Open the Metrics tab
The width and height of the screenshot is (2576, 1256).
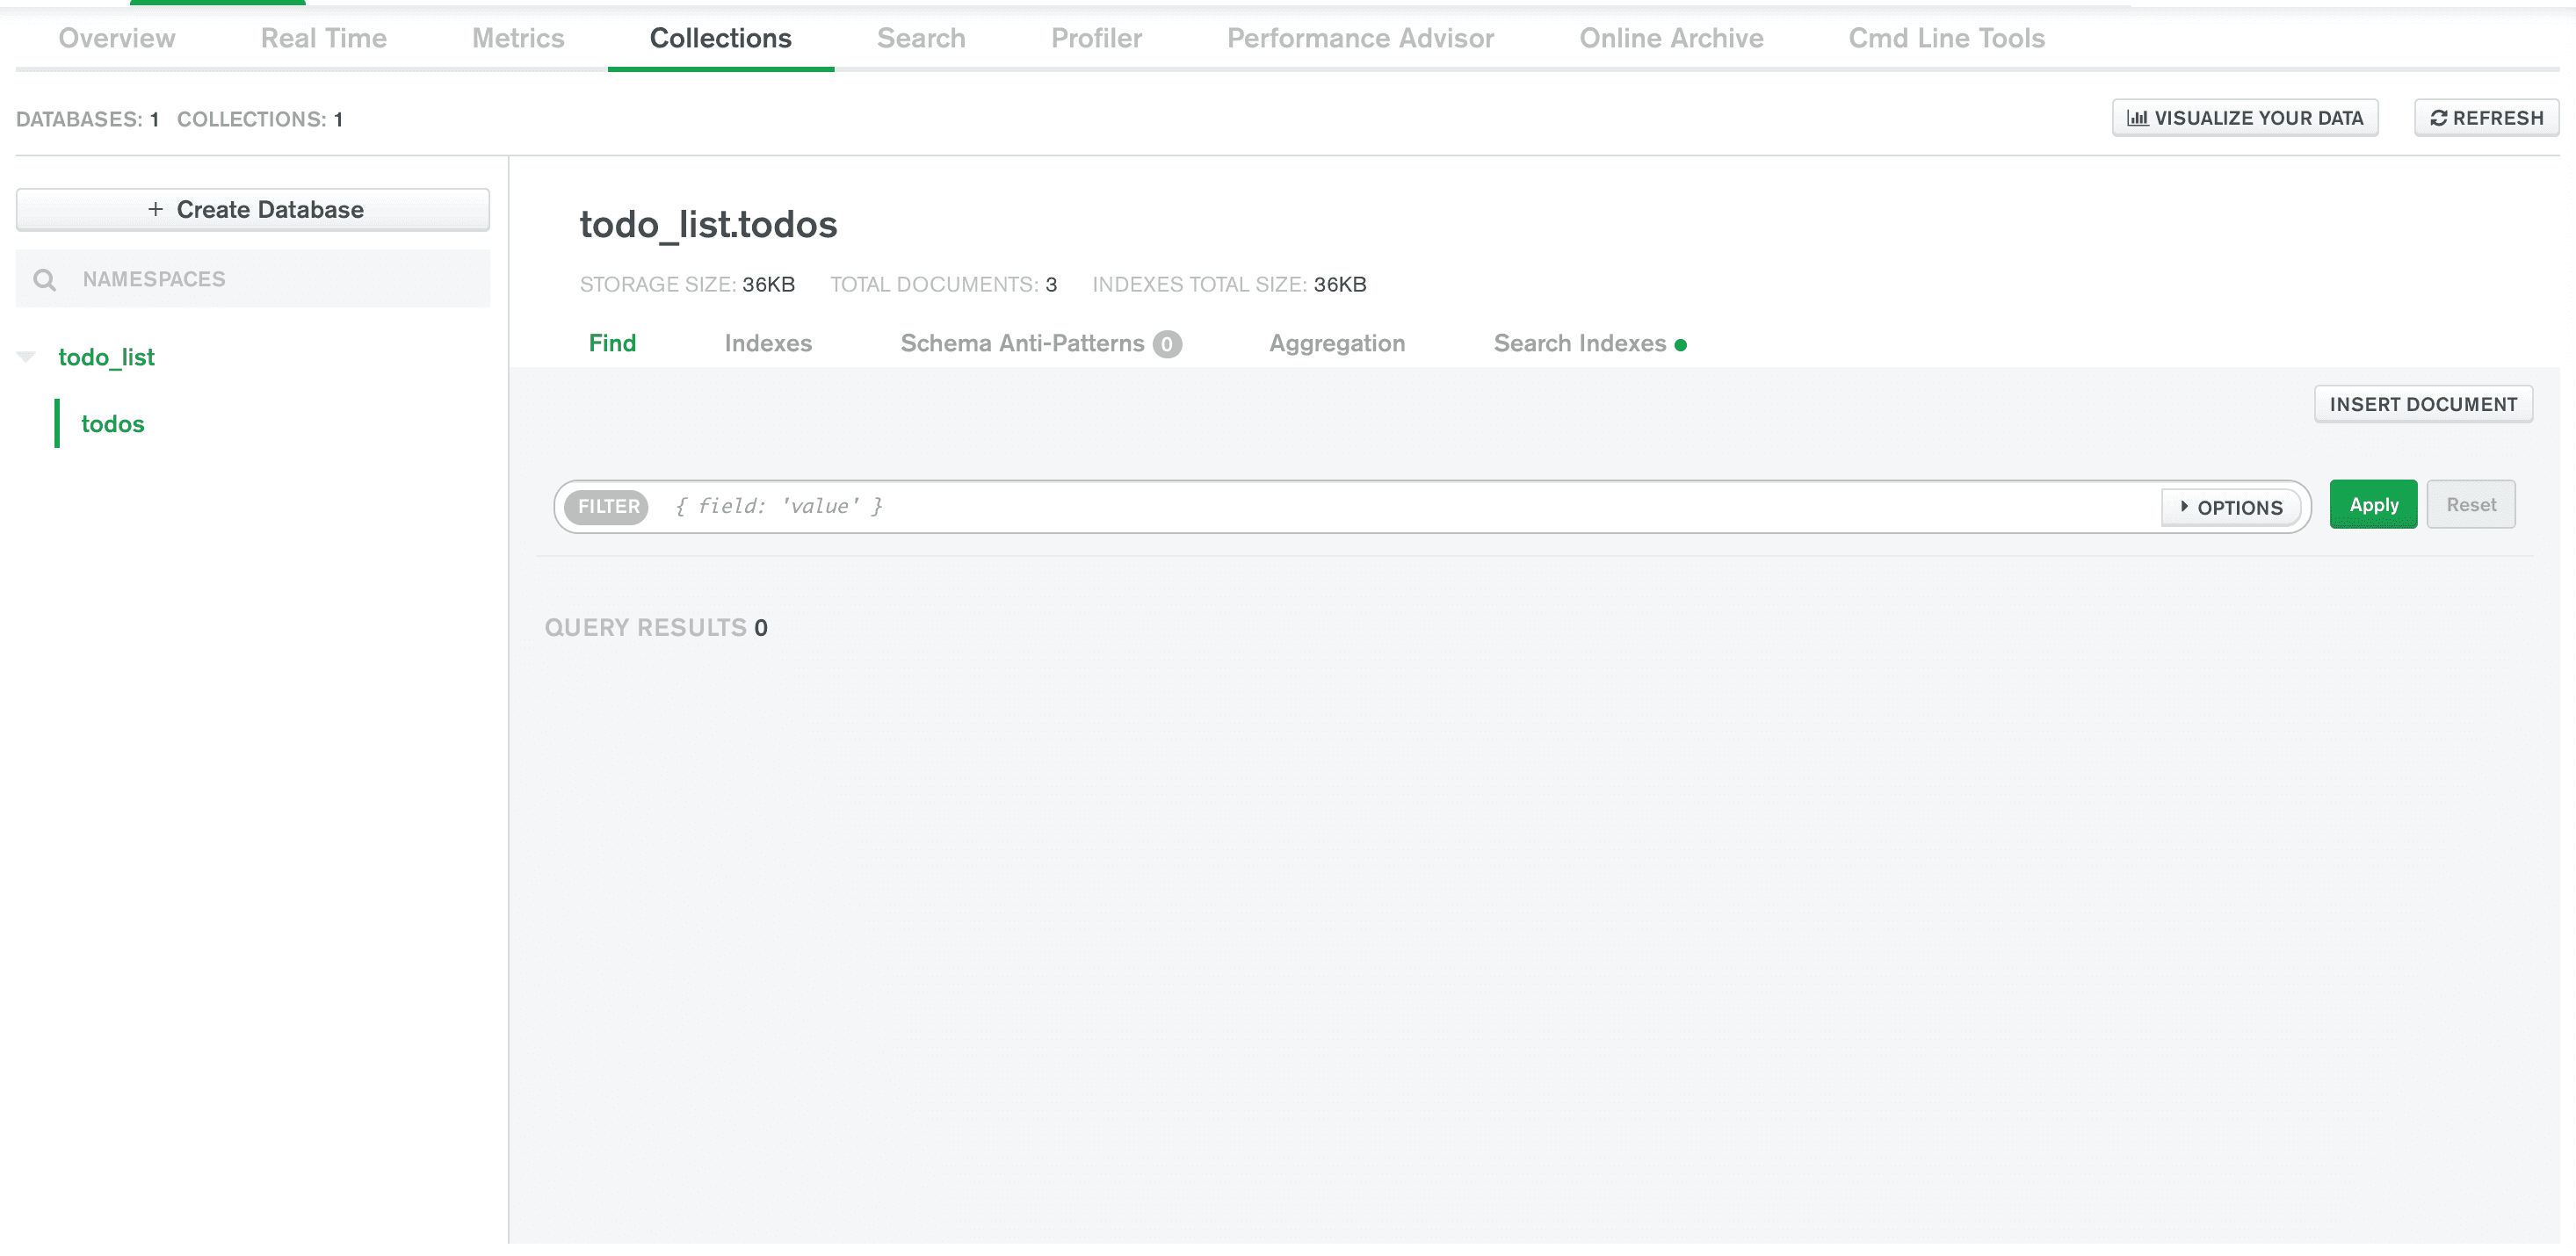(518, 38)
